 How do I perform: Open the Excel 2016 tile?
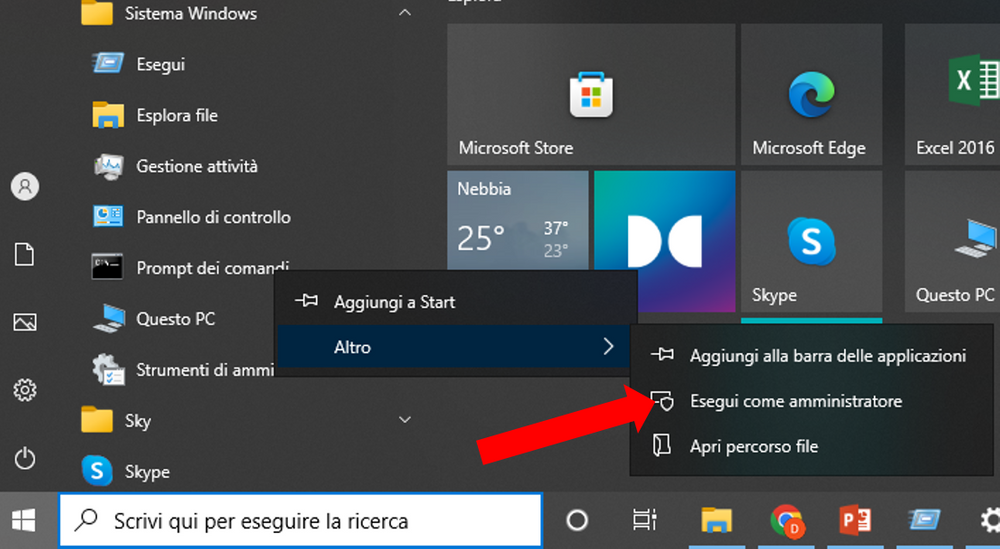[x=955, y=94]
